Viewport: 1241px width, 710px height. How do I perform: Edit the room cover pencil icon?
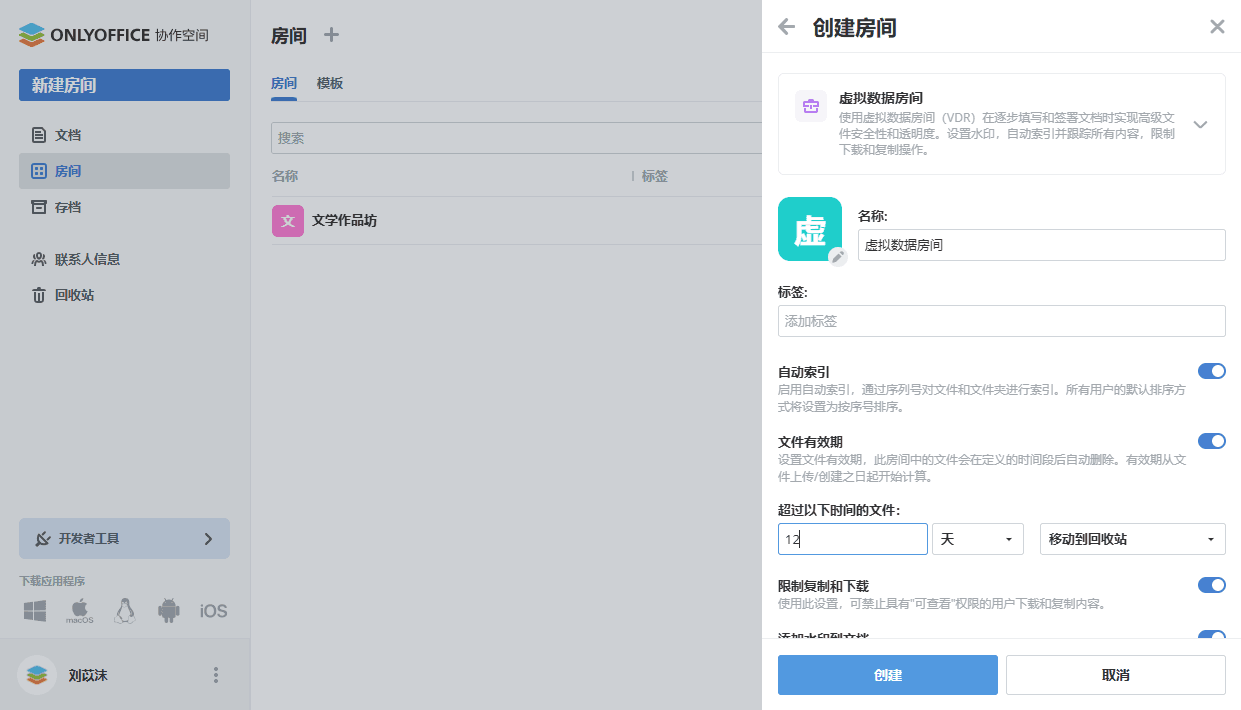838,256
